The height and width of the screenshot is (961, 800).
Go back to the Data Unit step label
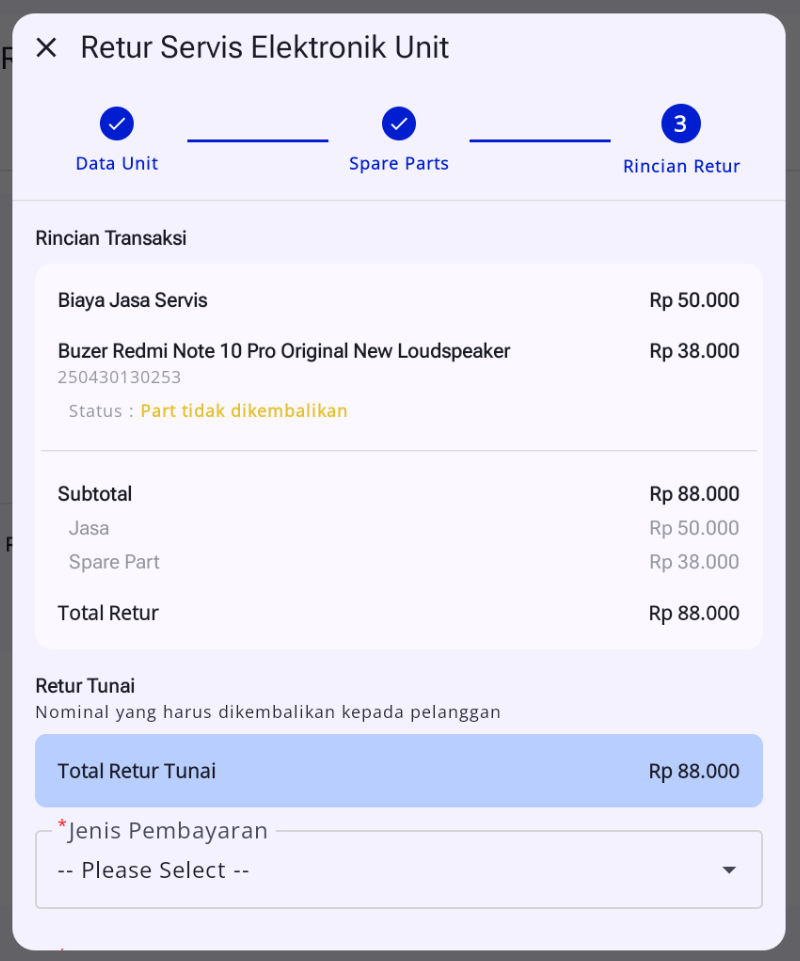pos(117,164)
